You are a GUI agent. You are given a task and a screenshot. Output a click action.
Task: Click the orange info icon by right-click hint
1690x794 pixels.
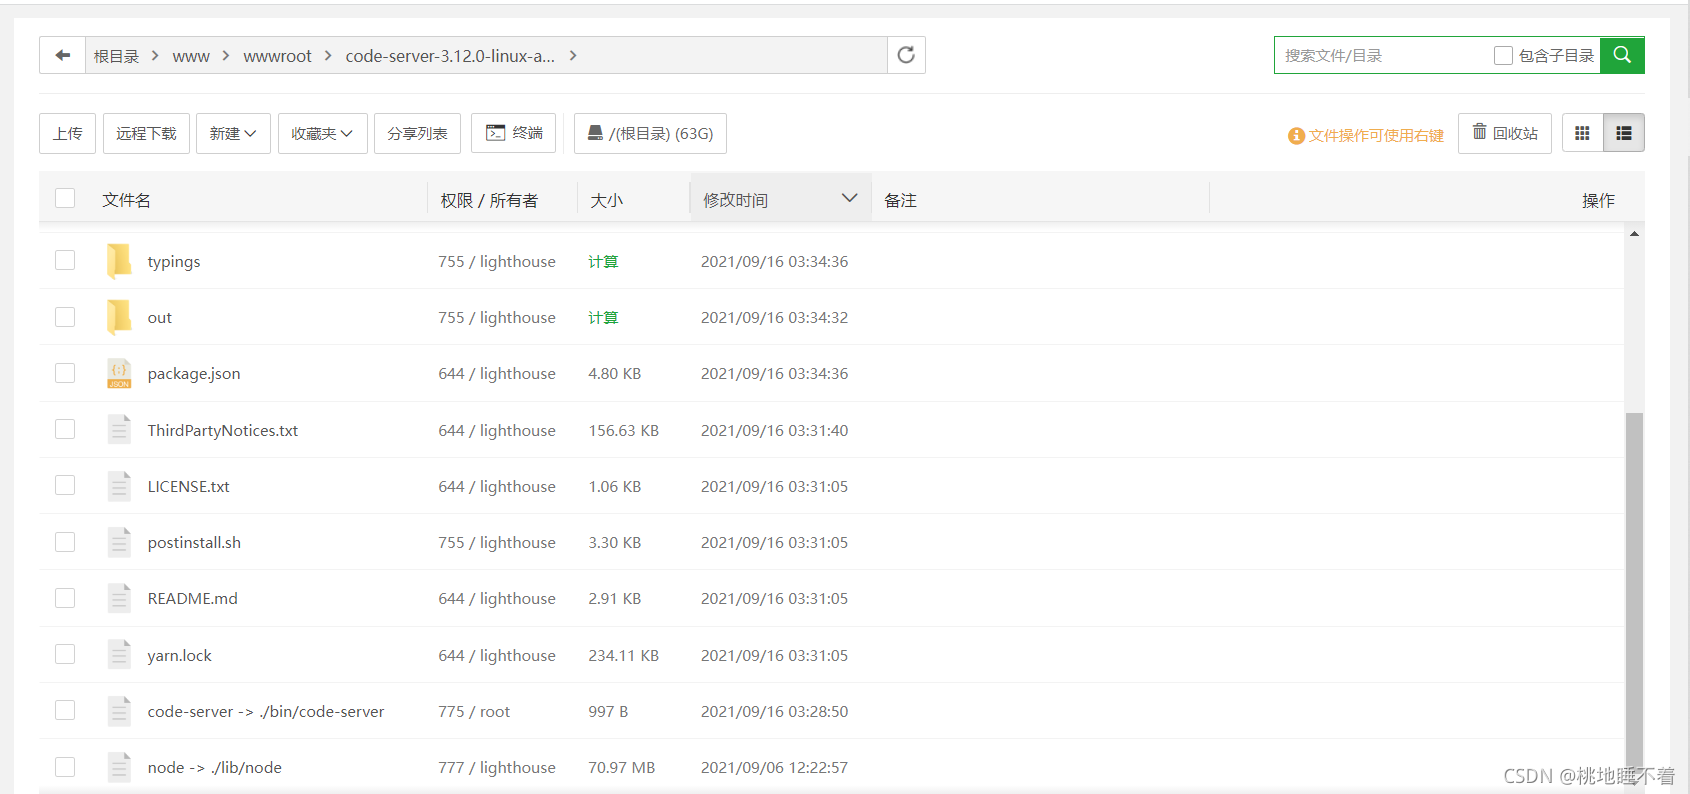click(x=1296, y=135)
